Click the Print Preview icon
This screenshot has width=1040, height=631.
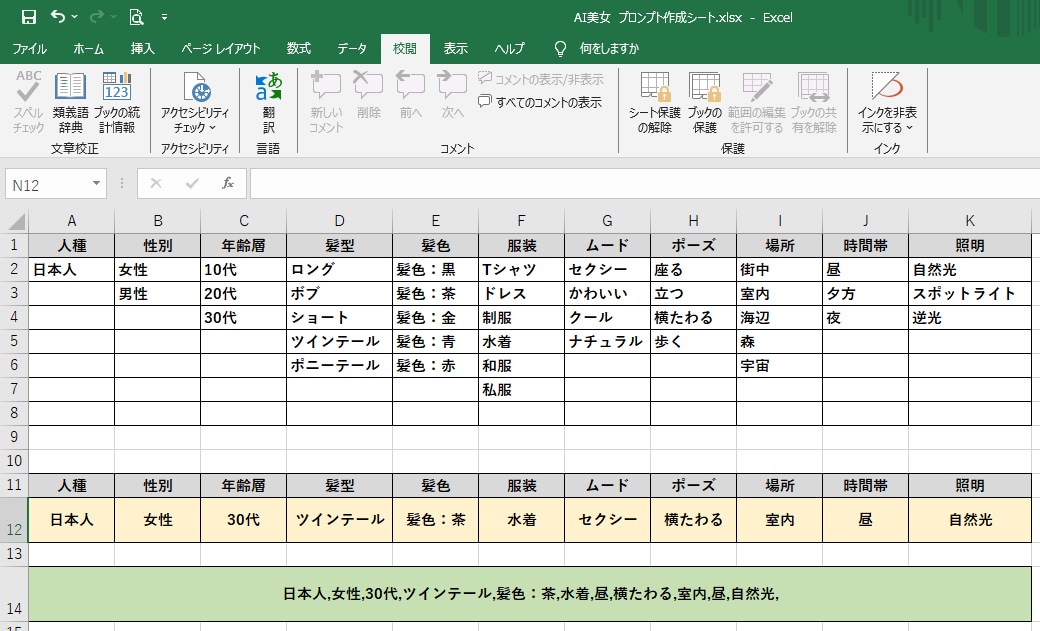[136, 17]
